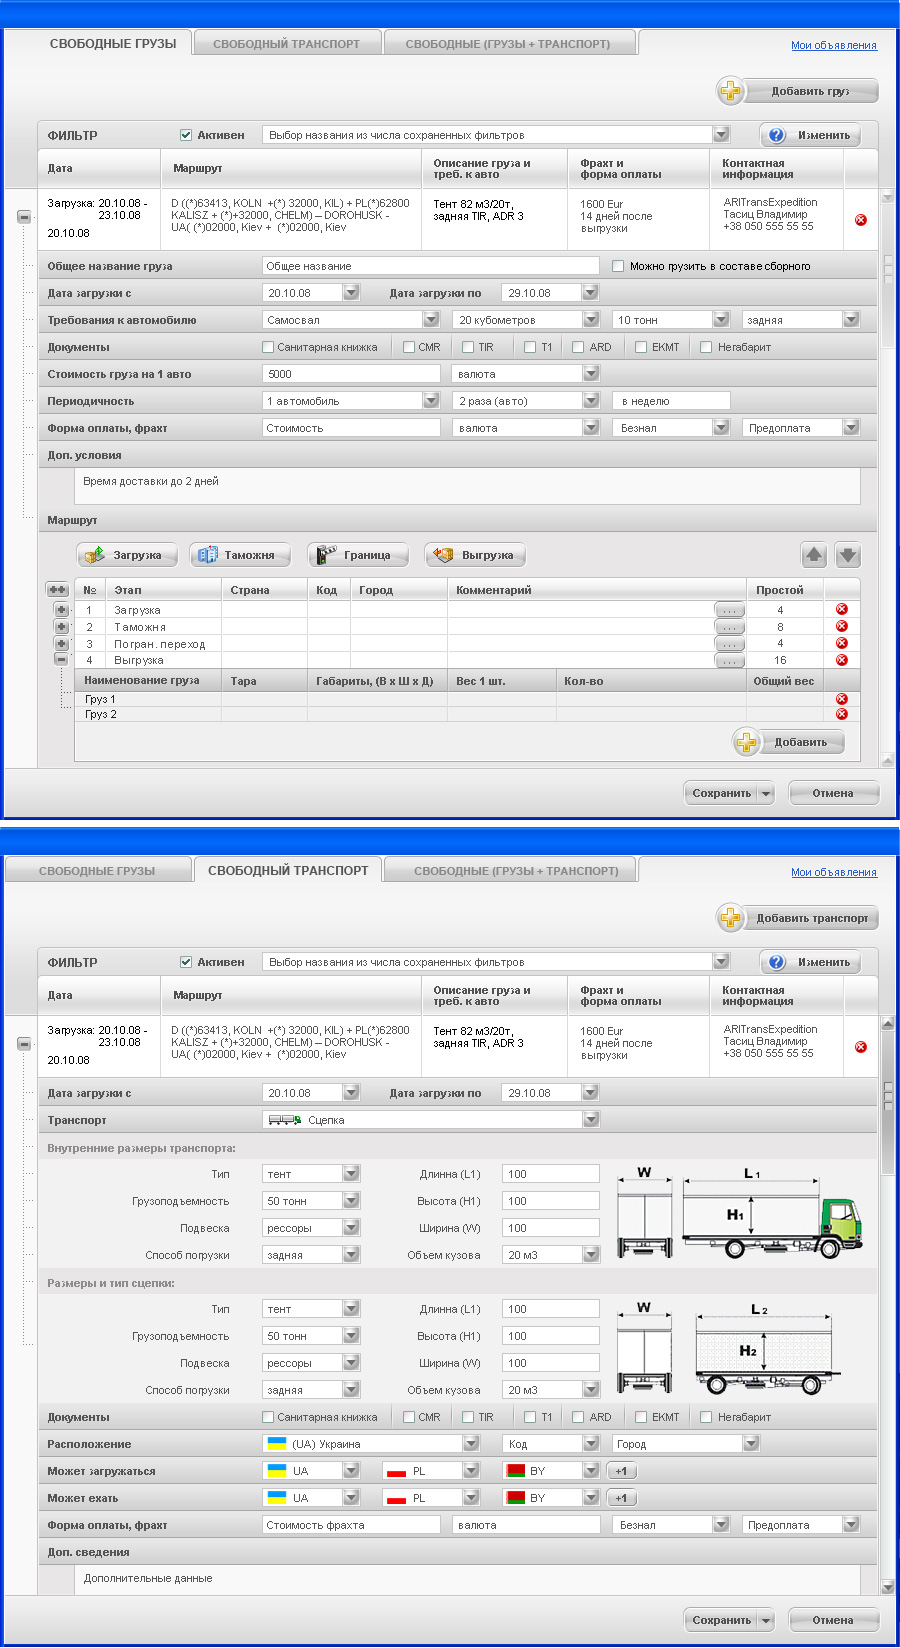This screenshot has width=900, height=1648.
Task: Expand the (UA) Украина location dropdown
Action: point(471,1444)
